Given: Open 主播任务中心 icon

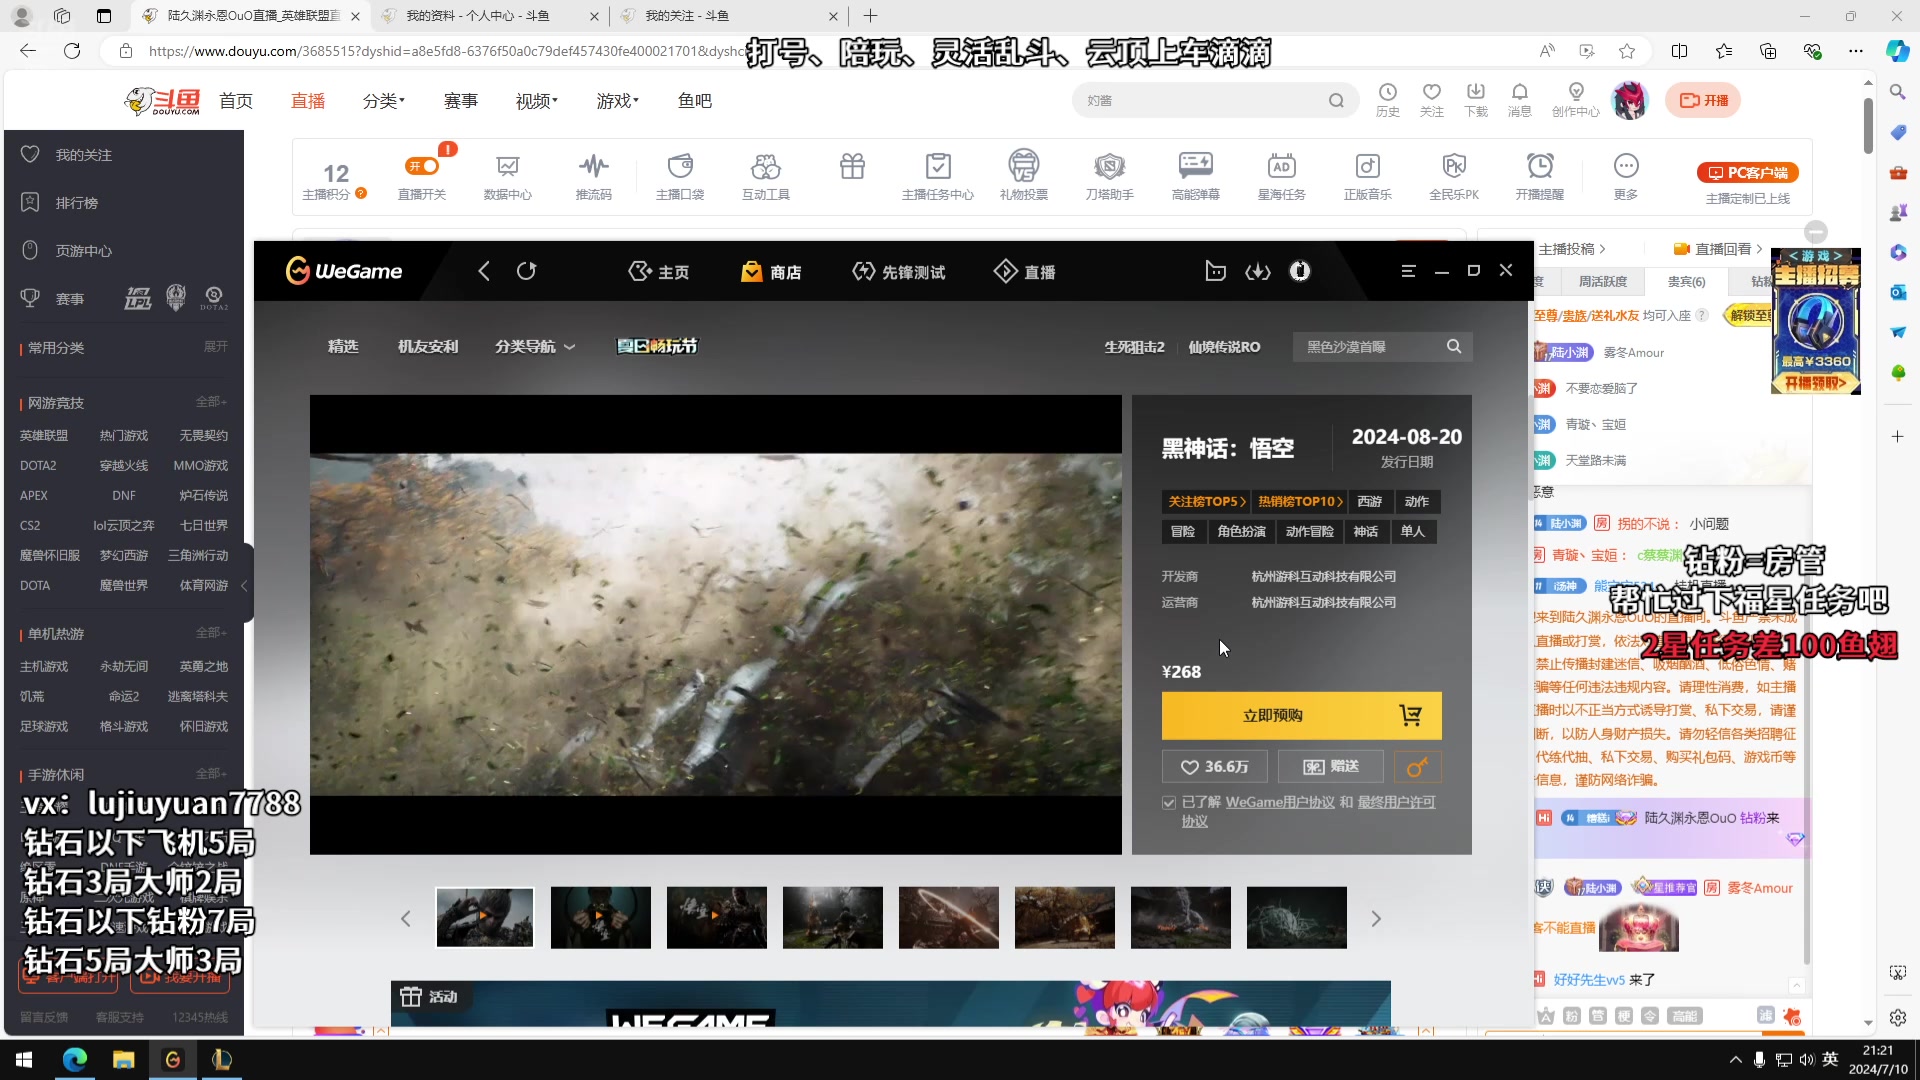Looking at the screenshot, I should 938,176.
